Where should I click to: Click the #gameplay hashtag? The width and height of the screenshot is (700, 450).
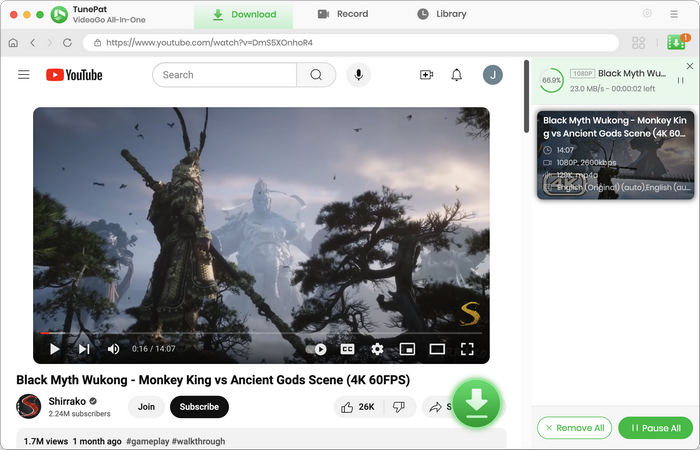pos(147,441)
